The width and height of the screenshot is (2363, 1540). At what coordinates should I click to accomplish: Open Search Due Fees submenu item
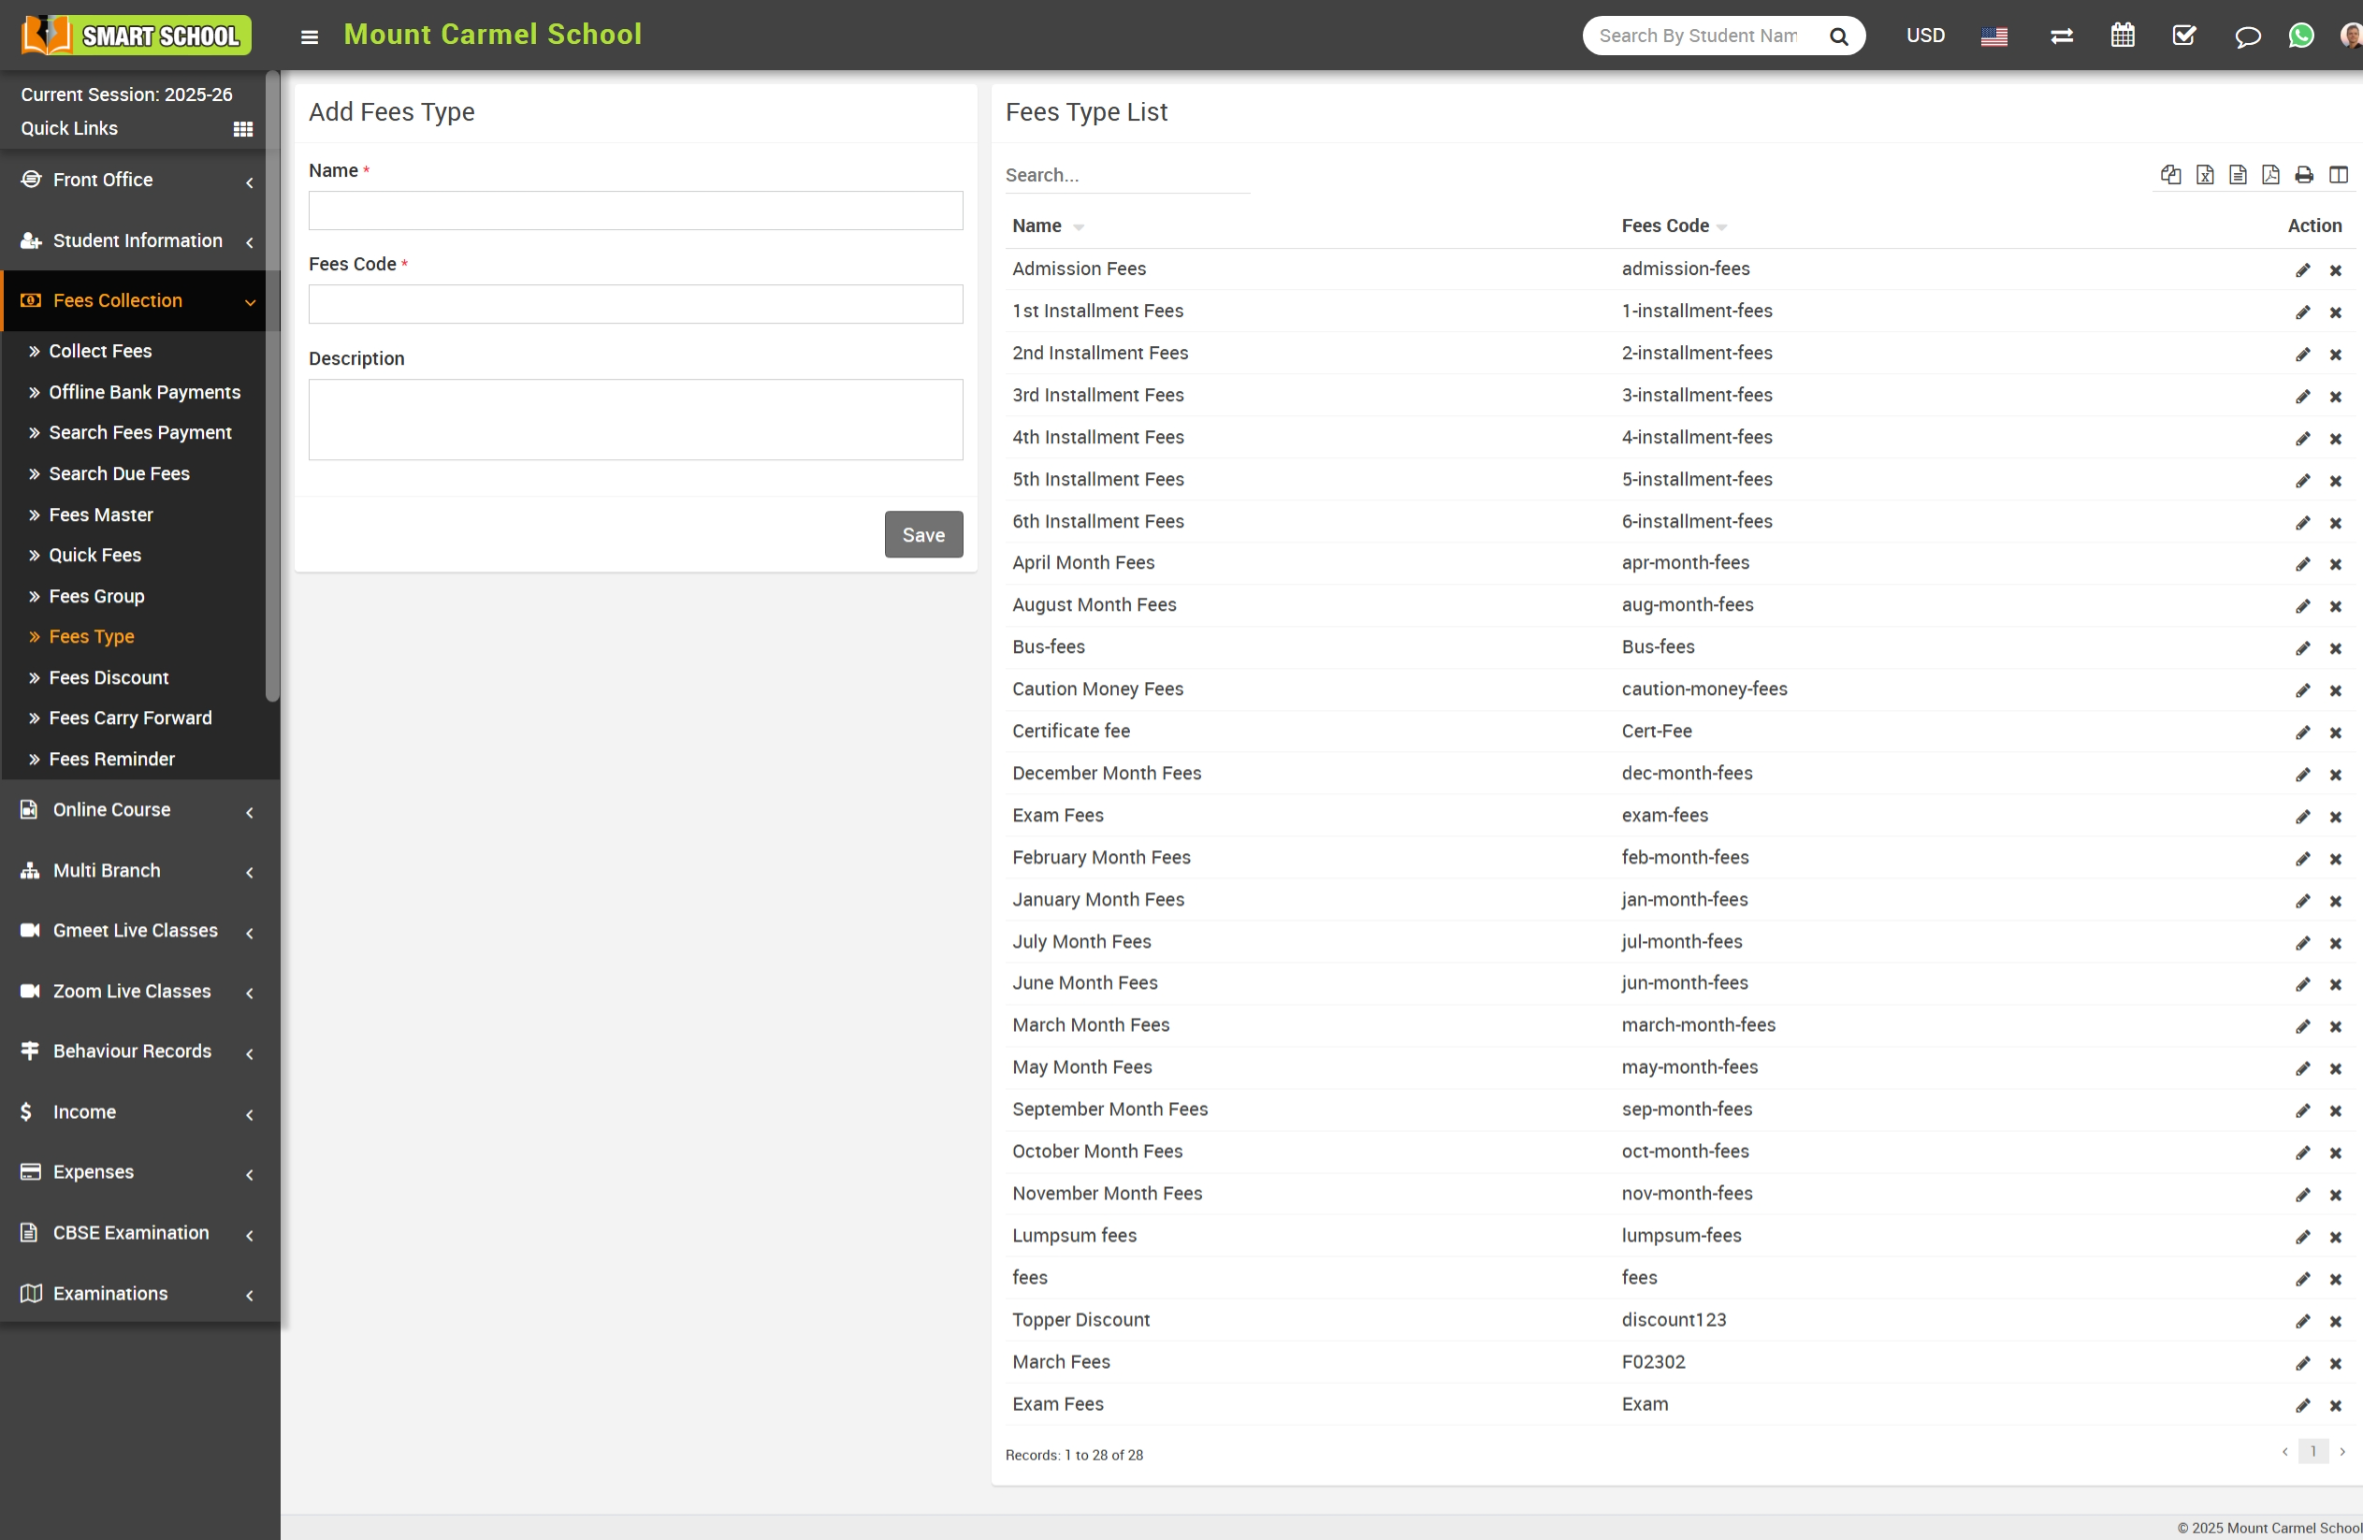coord(119,474)
